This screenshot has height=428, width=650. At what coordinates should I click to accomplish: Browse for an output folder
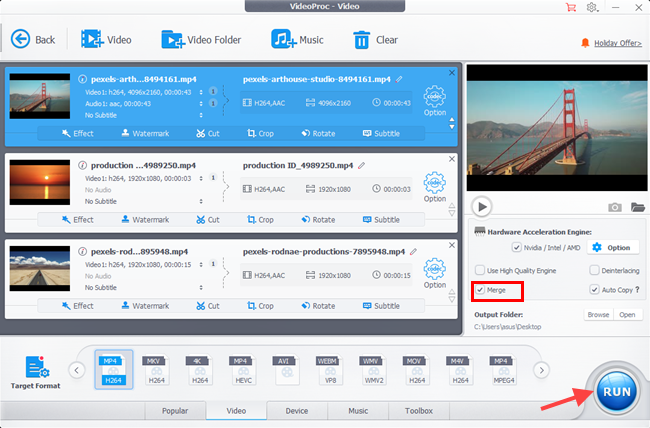coord(598,315)
